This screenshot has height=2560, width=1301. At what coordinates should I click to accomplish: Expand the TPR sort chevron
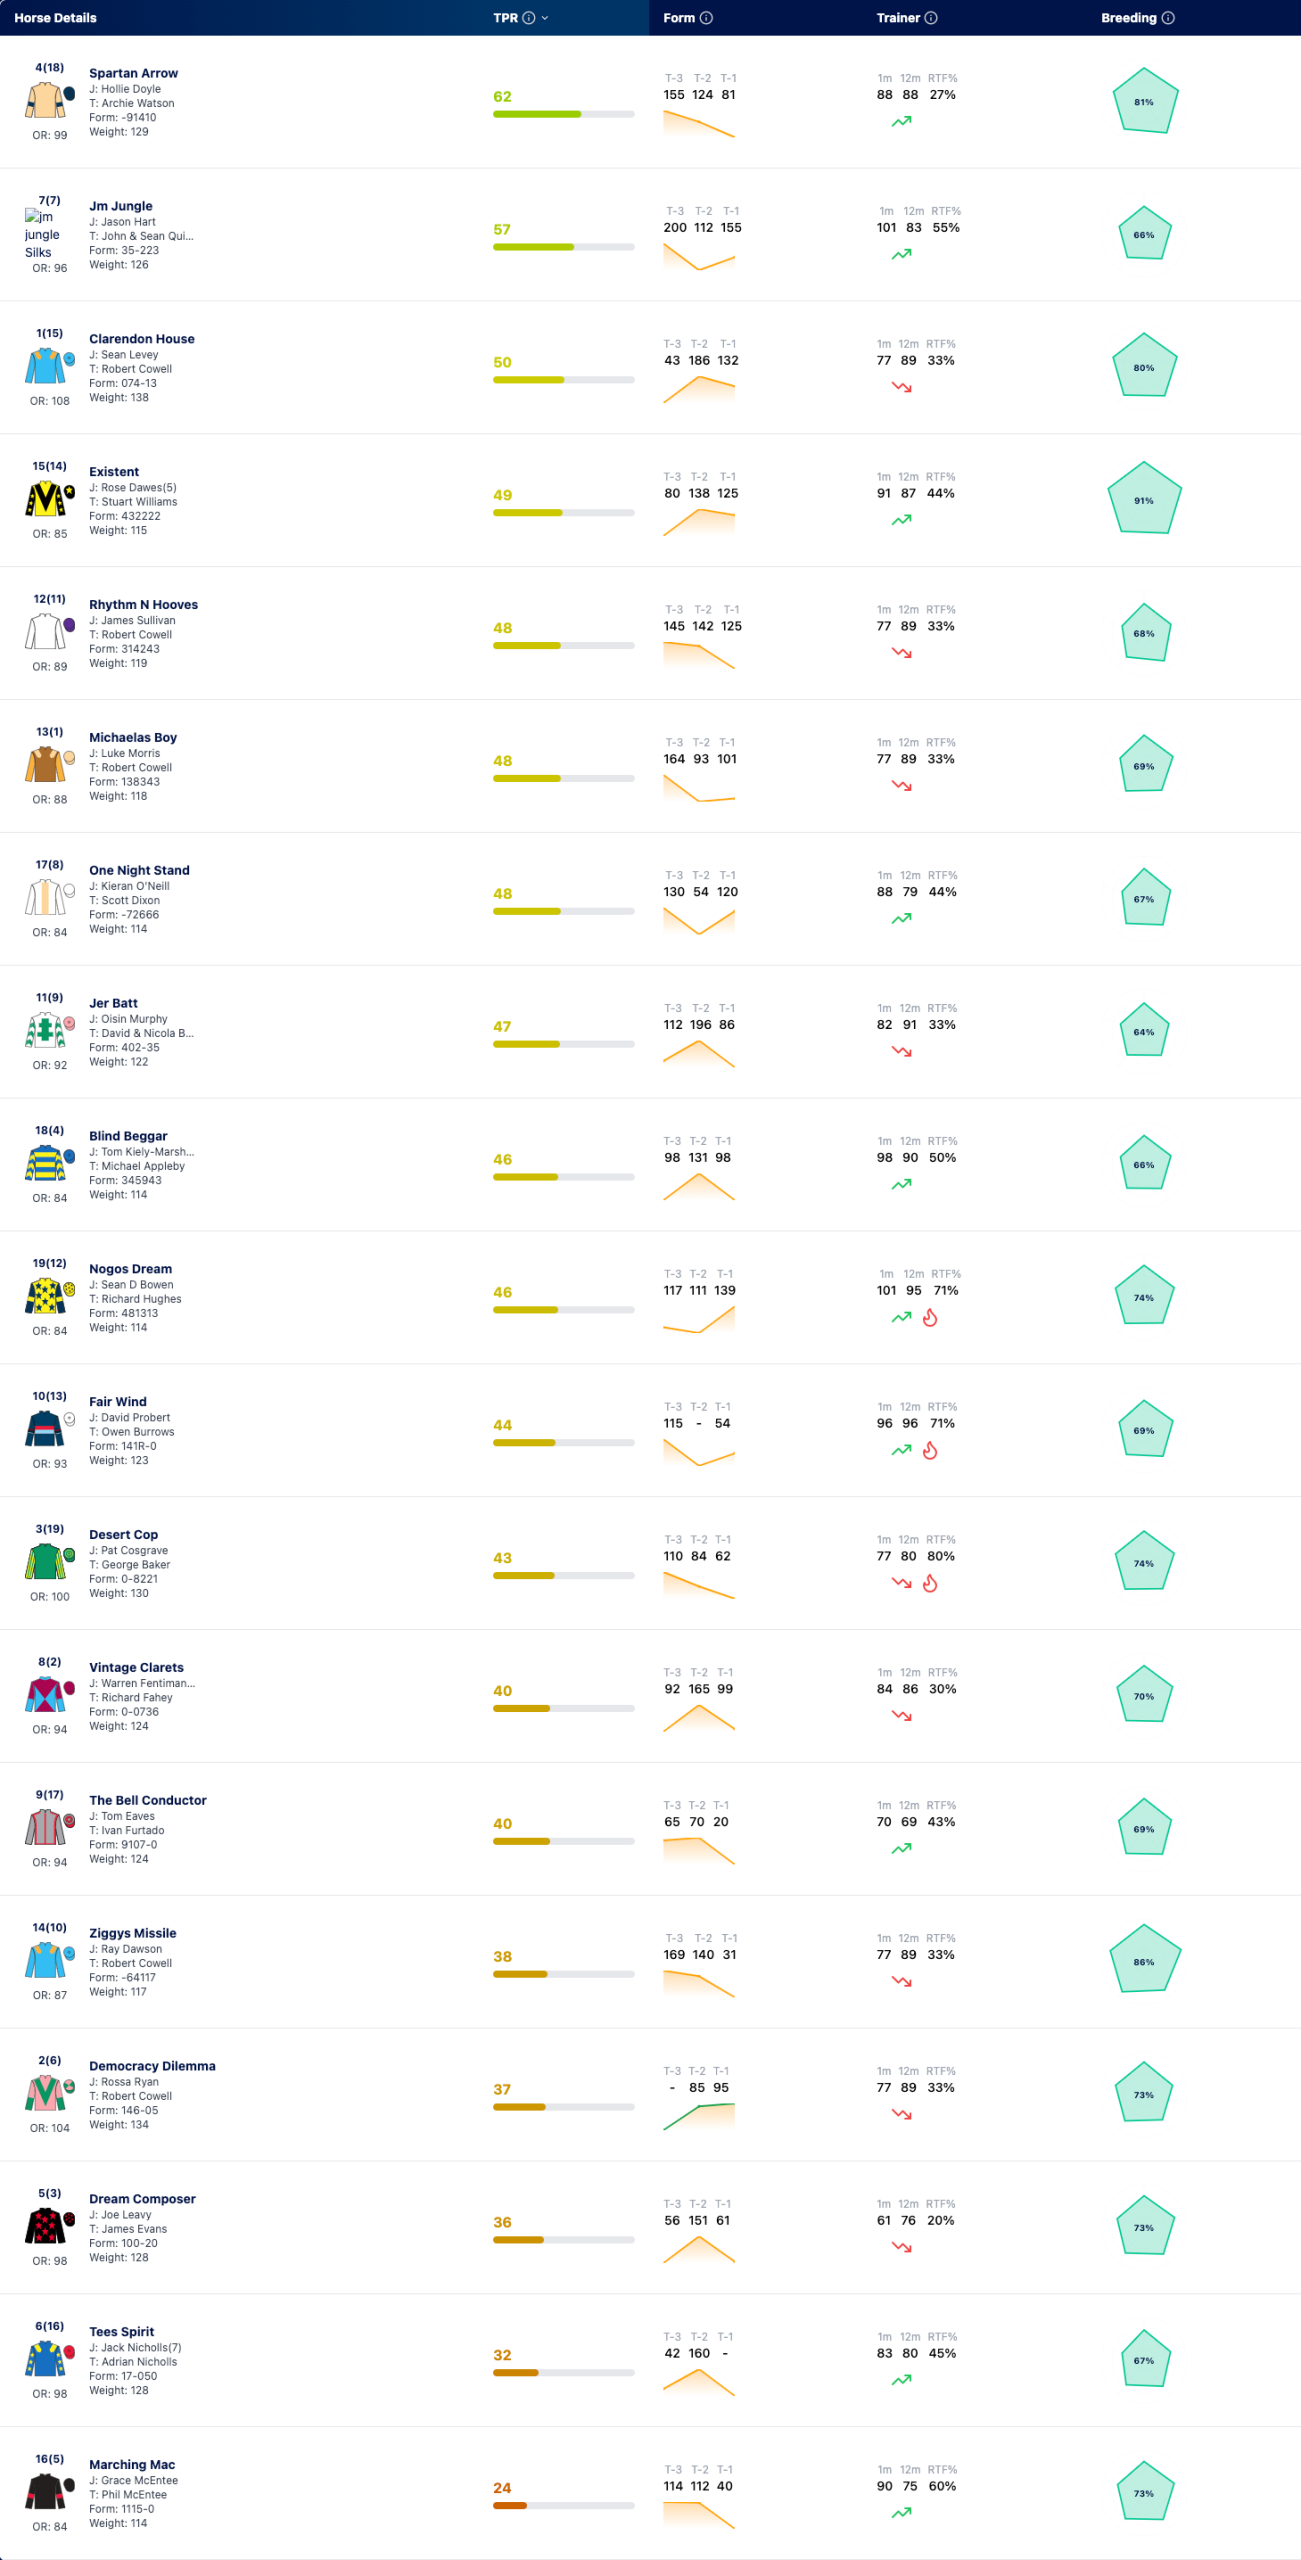545,18
